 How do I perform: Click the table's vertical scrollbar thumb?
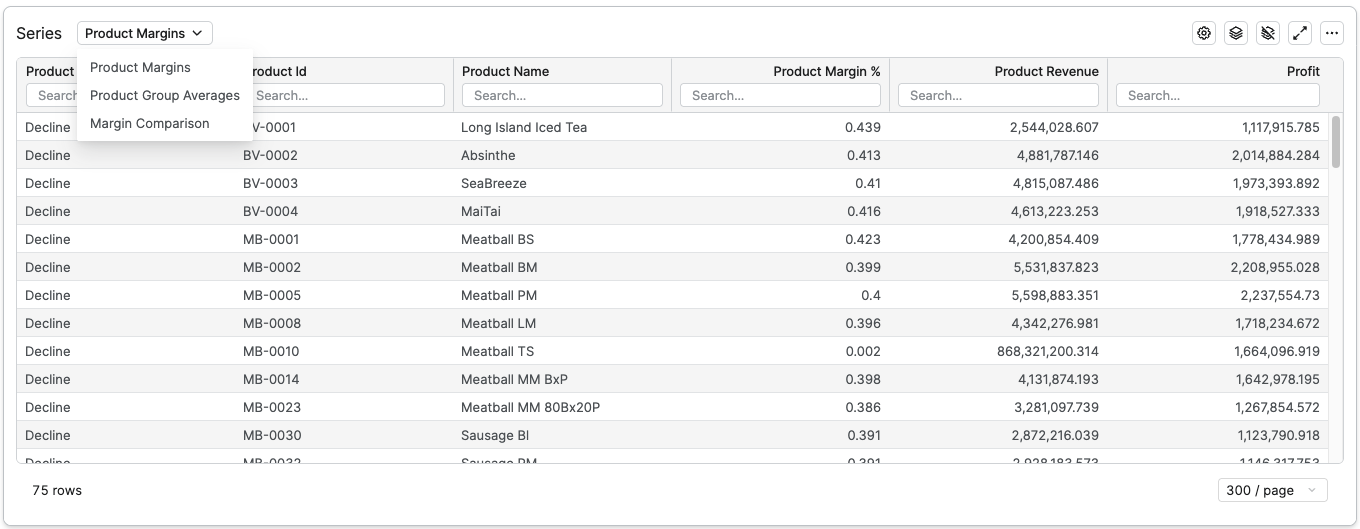click(1336, 141)
